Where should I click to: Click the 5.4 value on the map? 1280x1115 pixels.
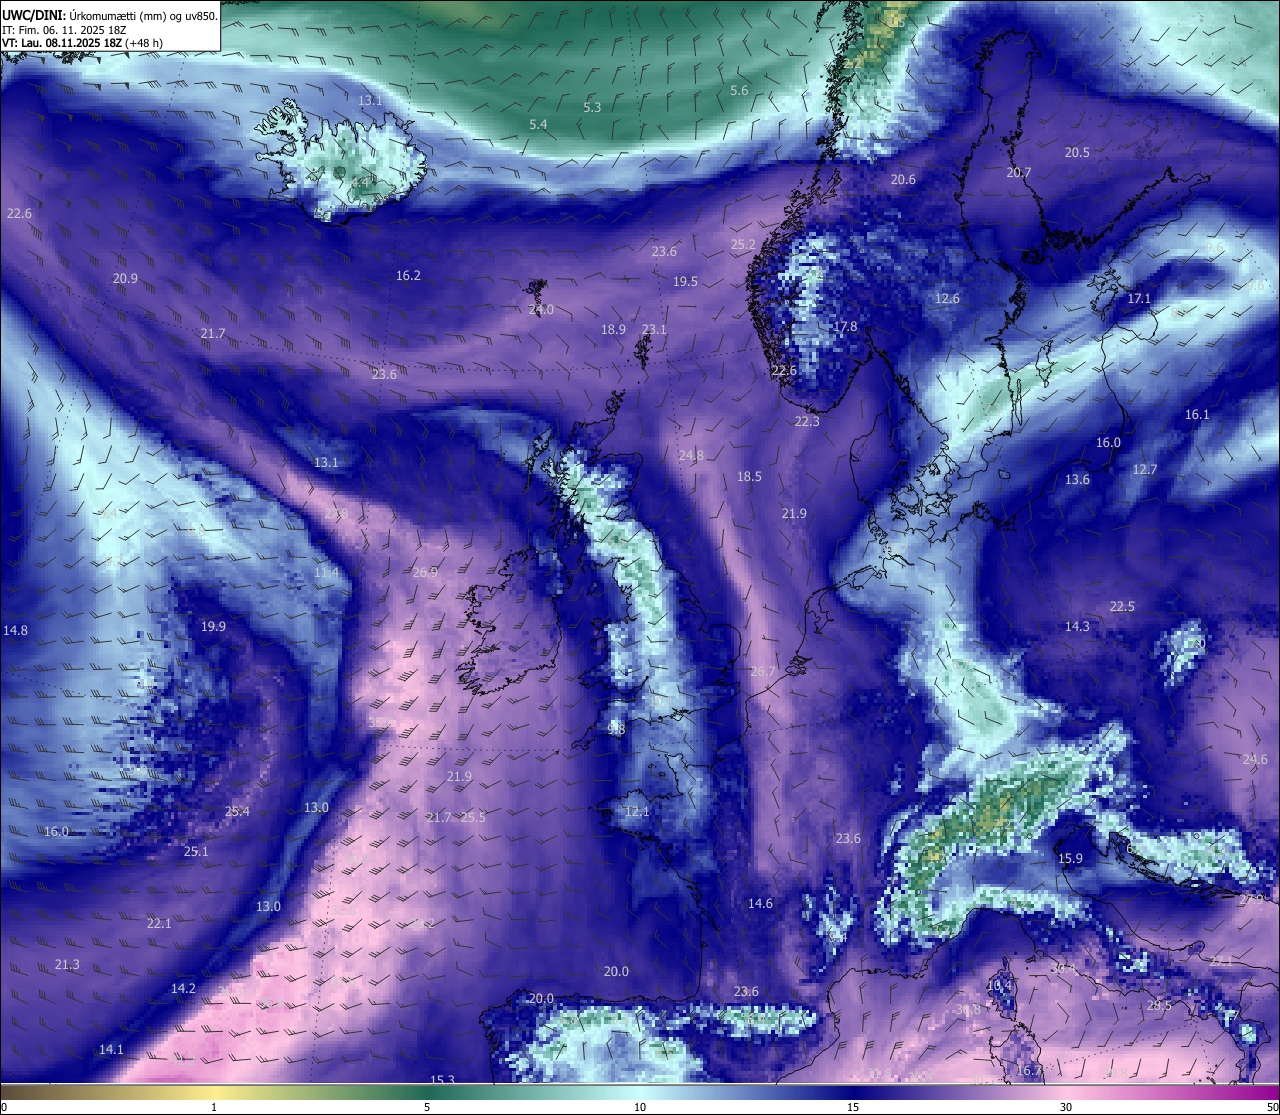pyautogui.click(x=538, y=125)
